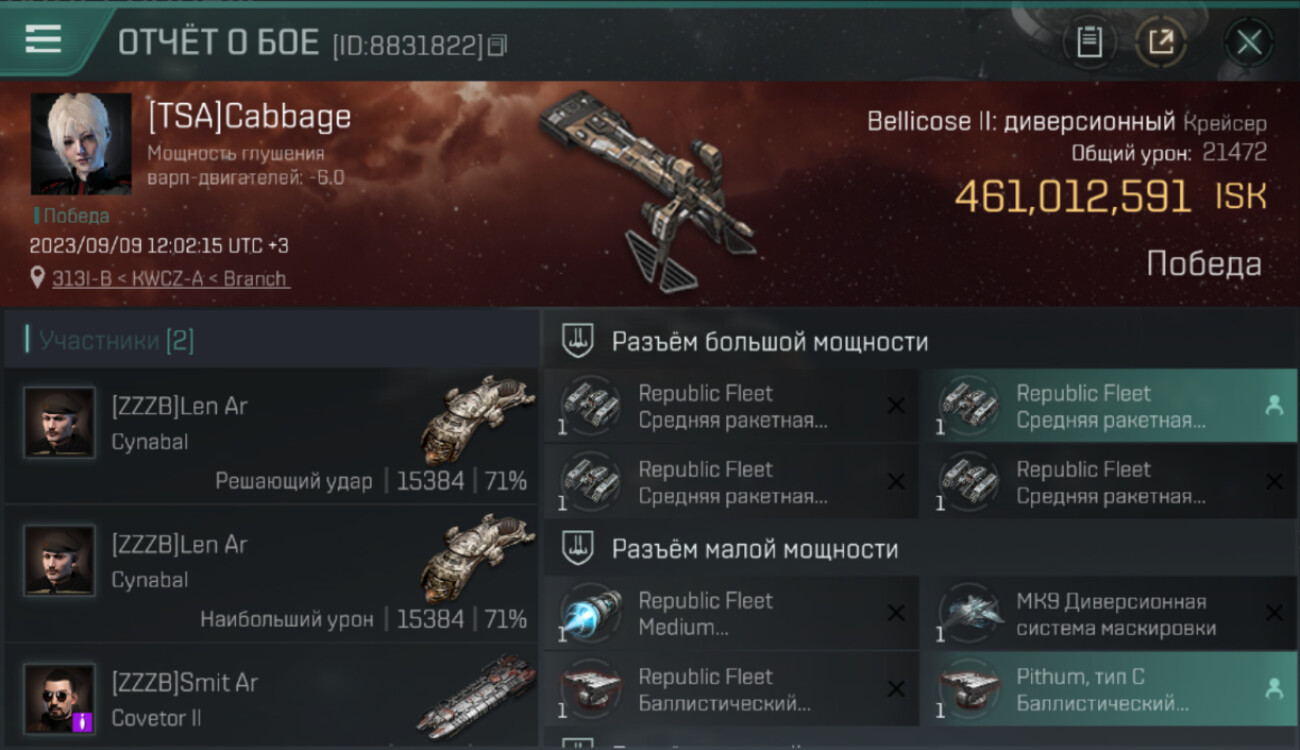Screen dimensions: 1300x750
Task: Select the Republic Fleet Medium module icon
Action: pos(592,613)
